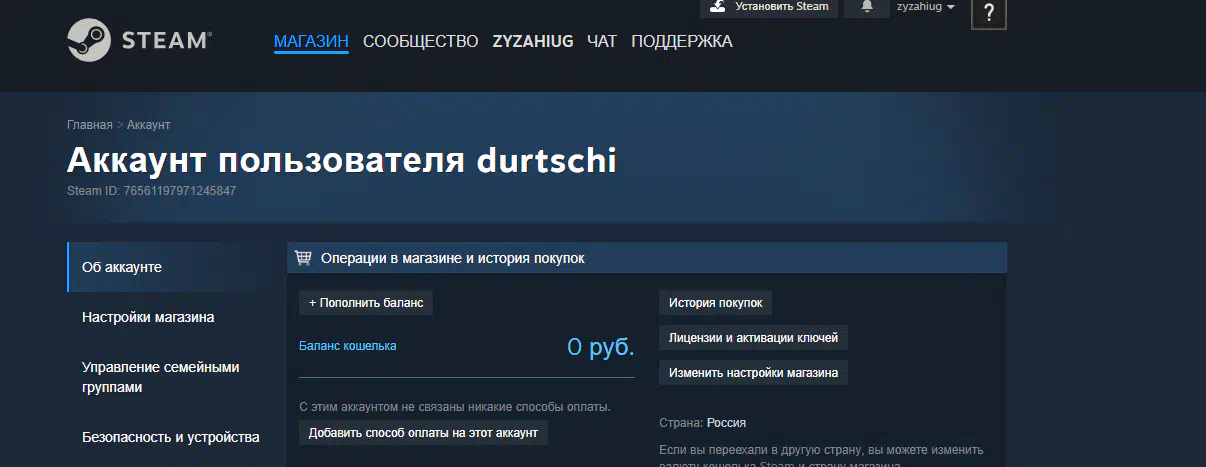Image resolution: width=1206 pixels, height=467 pixels.
Task: Follow the Главная breadcrumb link
Action: 90,125
